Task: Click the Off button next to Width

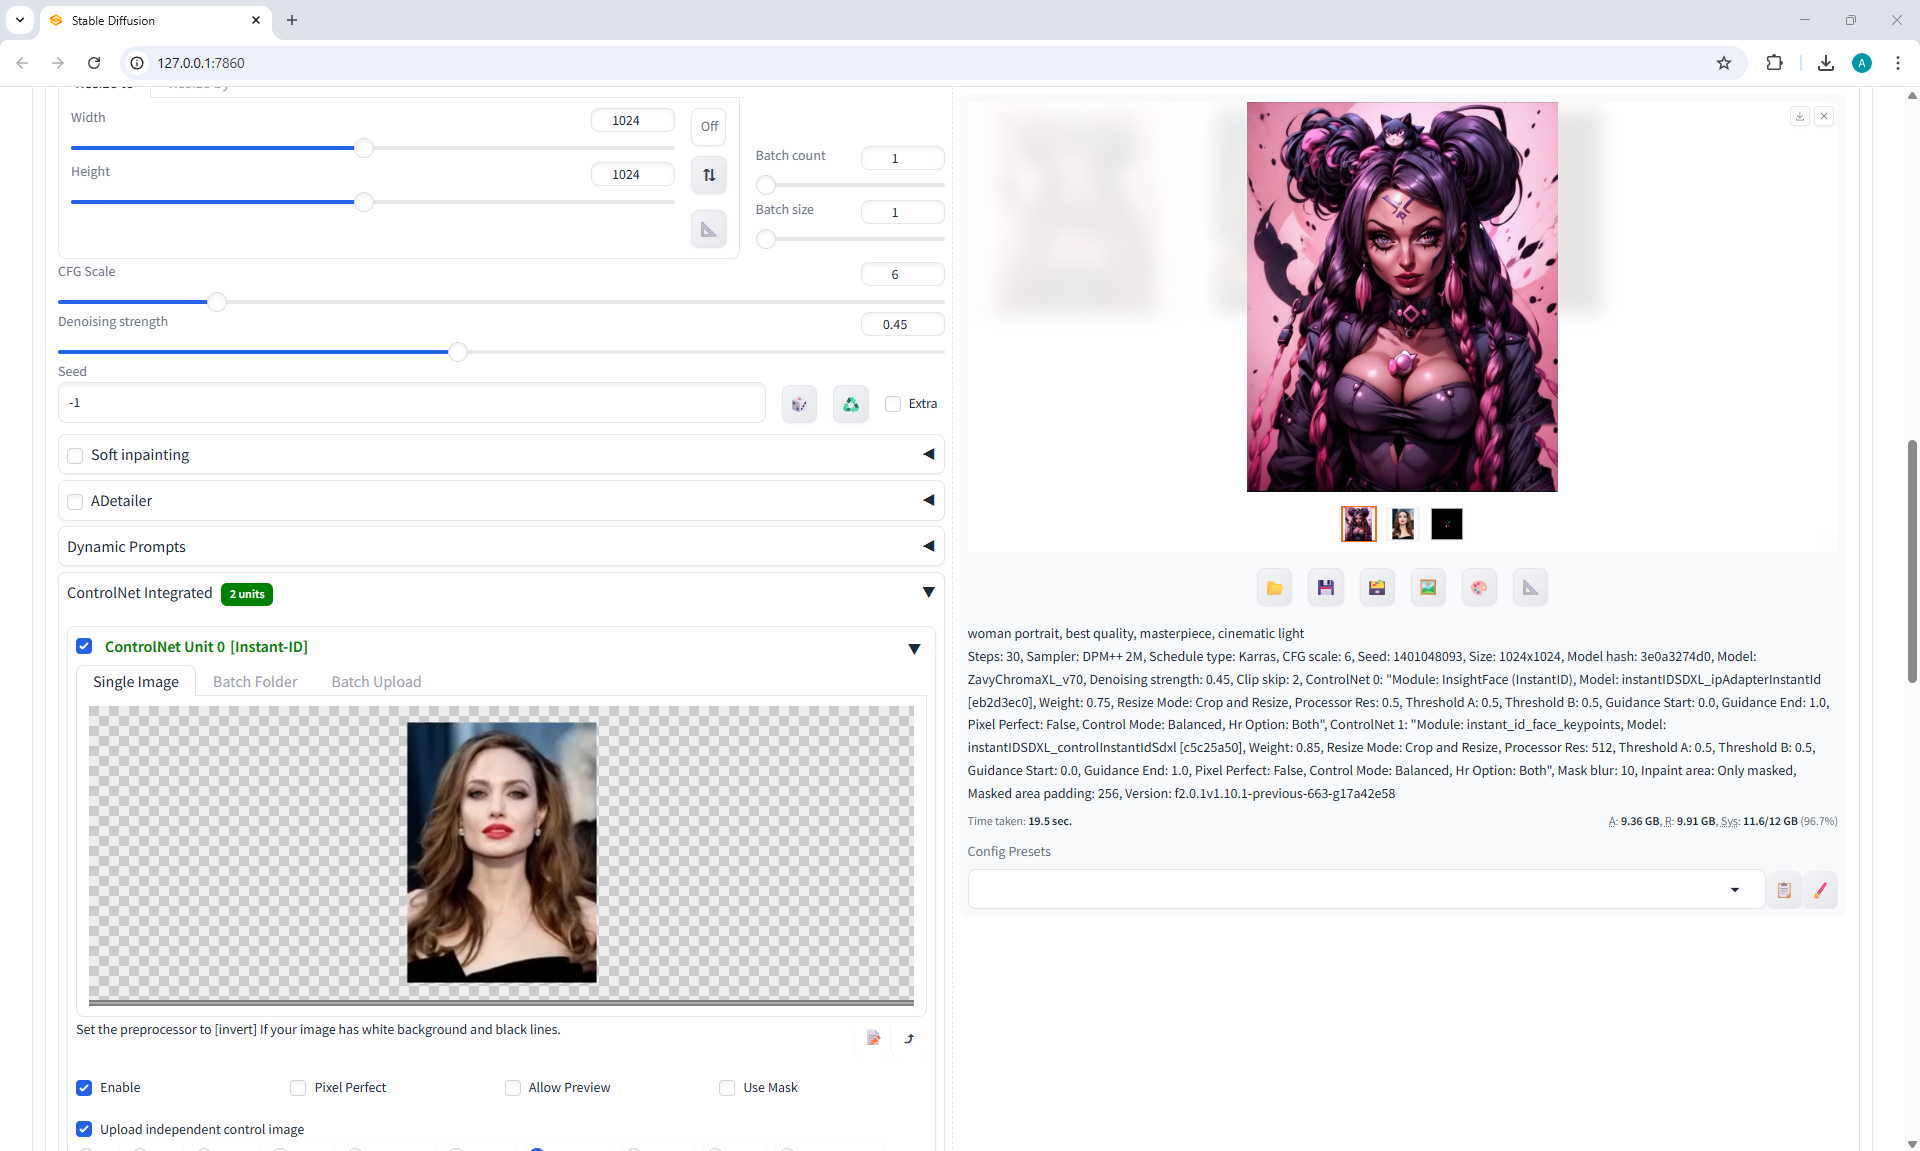Action: (709, 126)
